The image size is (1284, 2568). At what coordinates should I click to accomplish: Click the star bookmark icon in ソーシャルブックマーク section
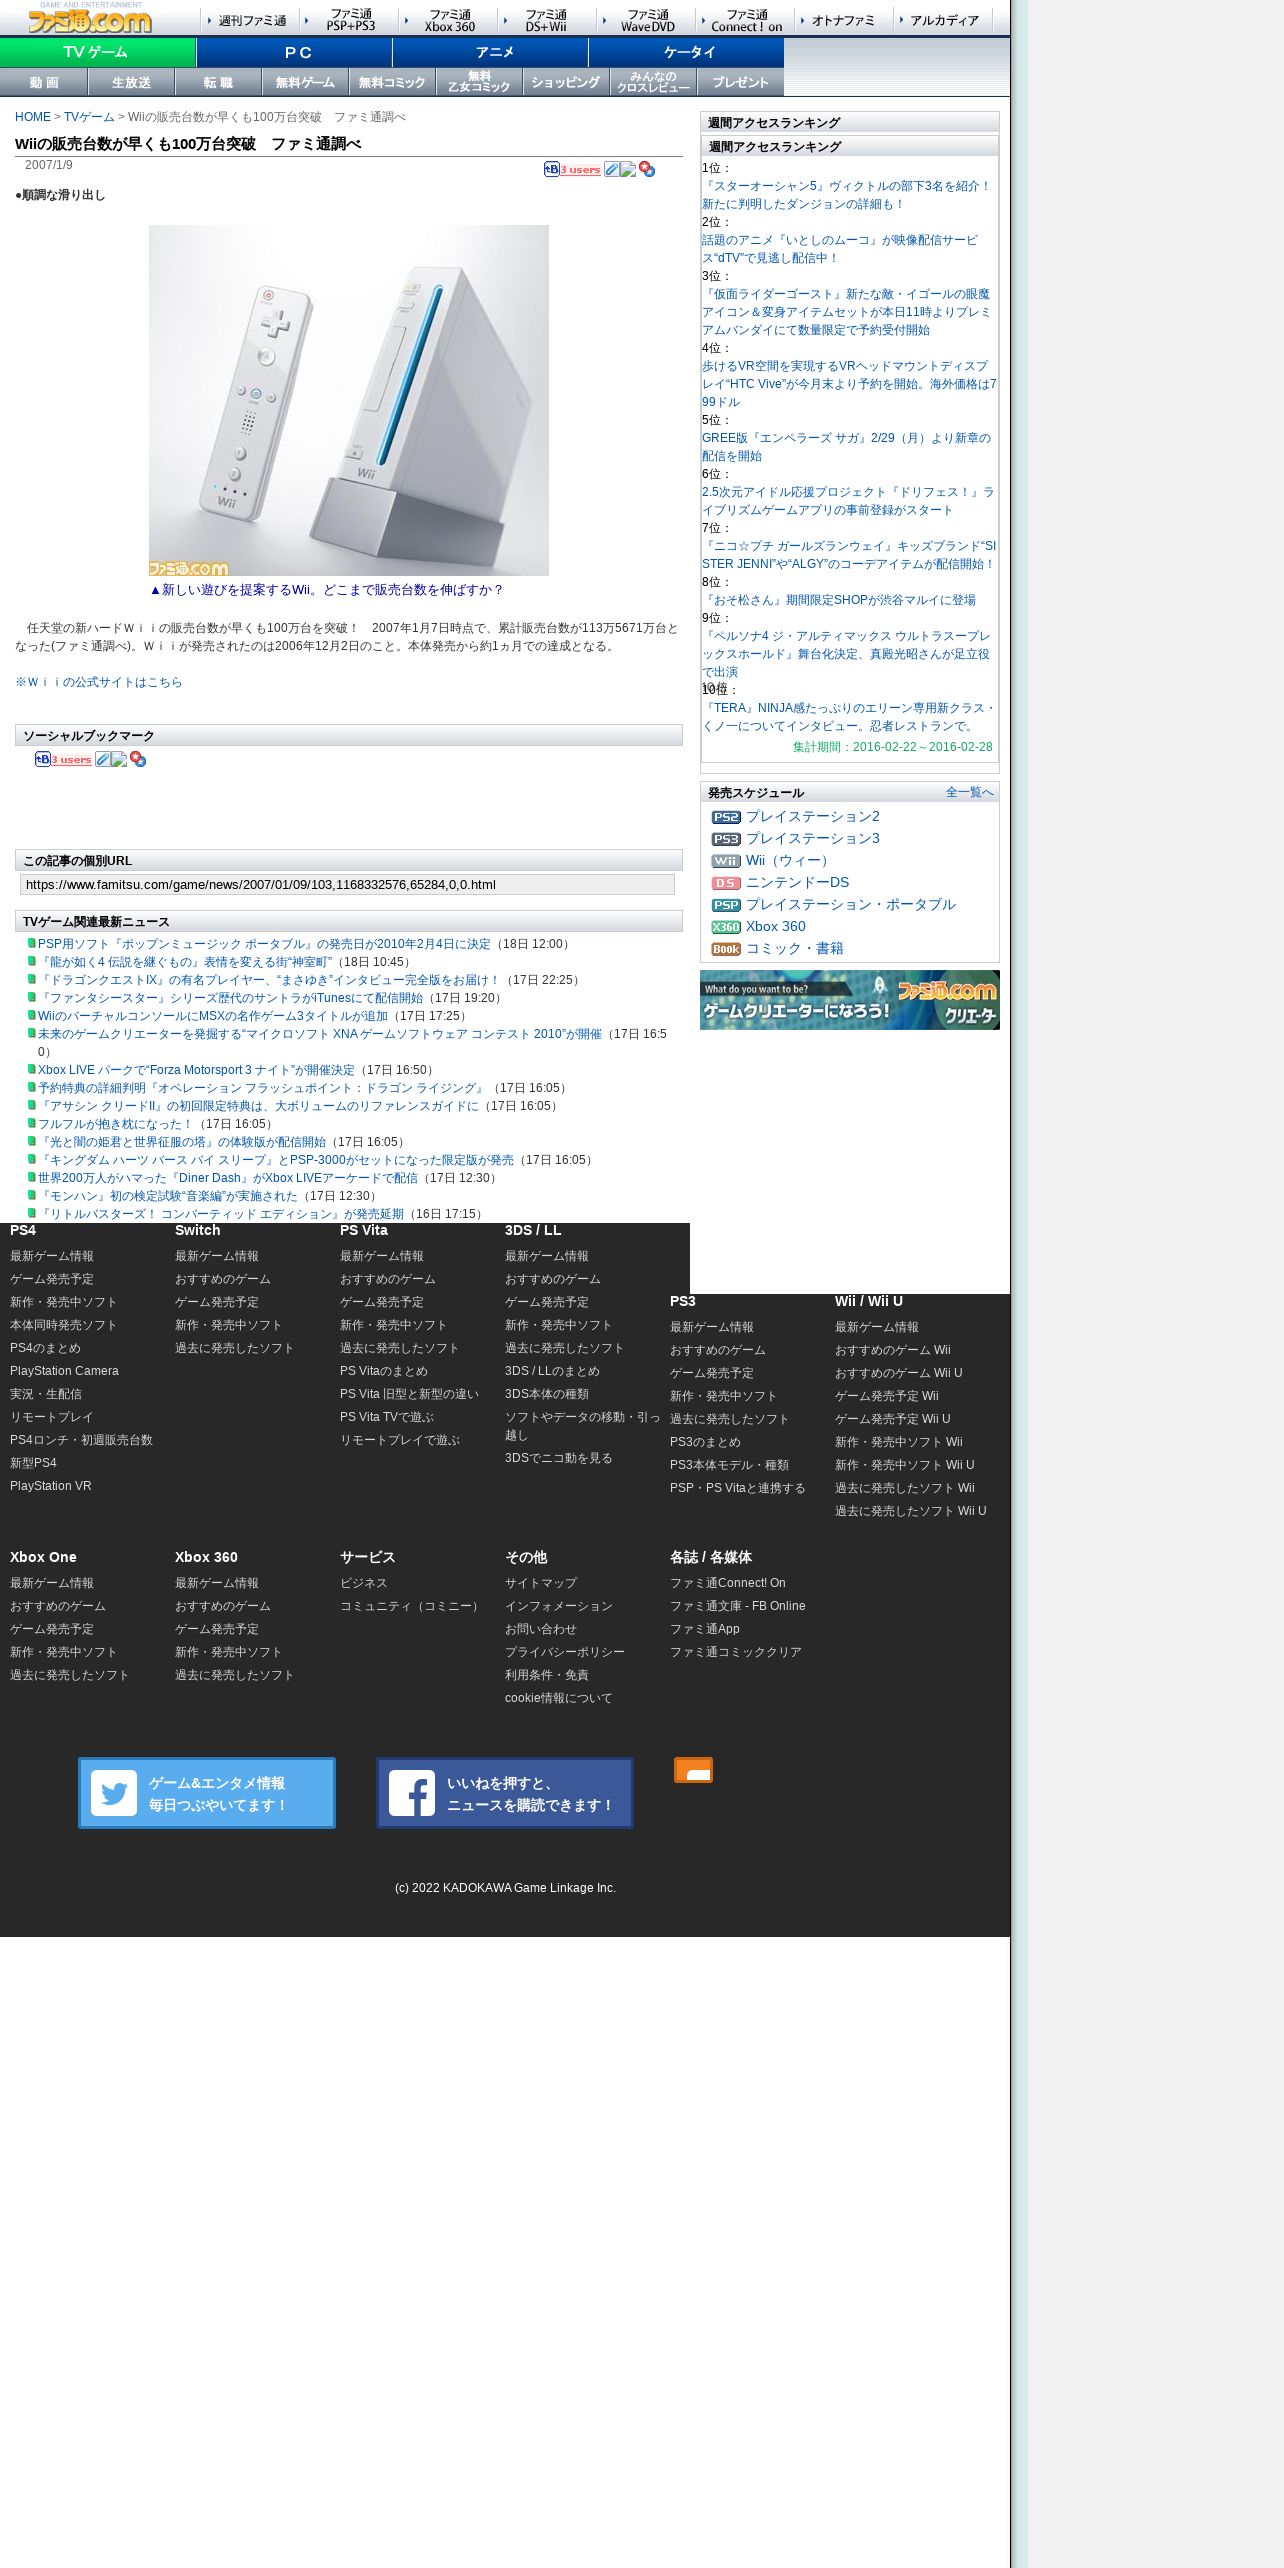pyautogui.click(x=138, y=759)
